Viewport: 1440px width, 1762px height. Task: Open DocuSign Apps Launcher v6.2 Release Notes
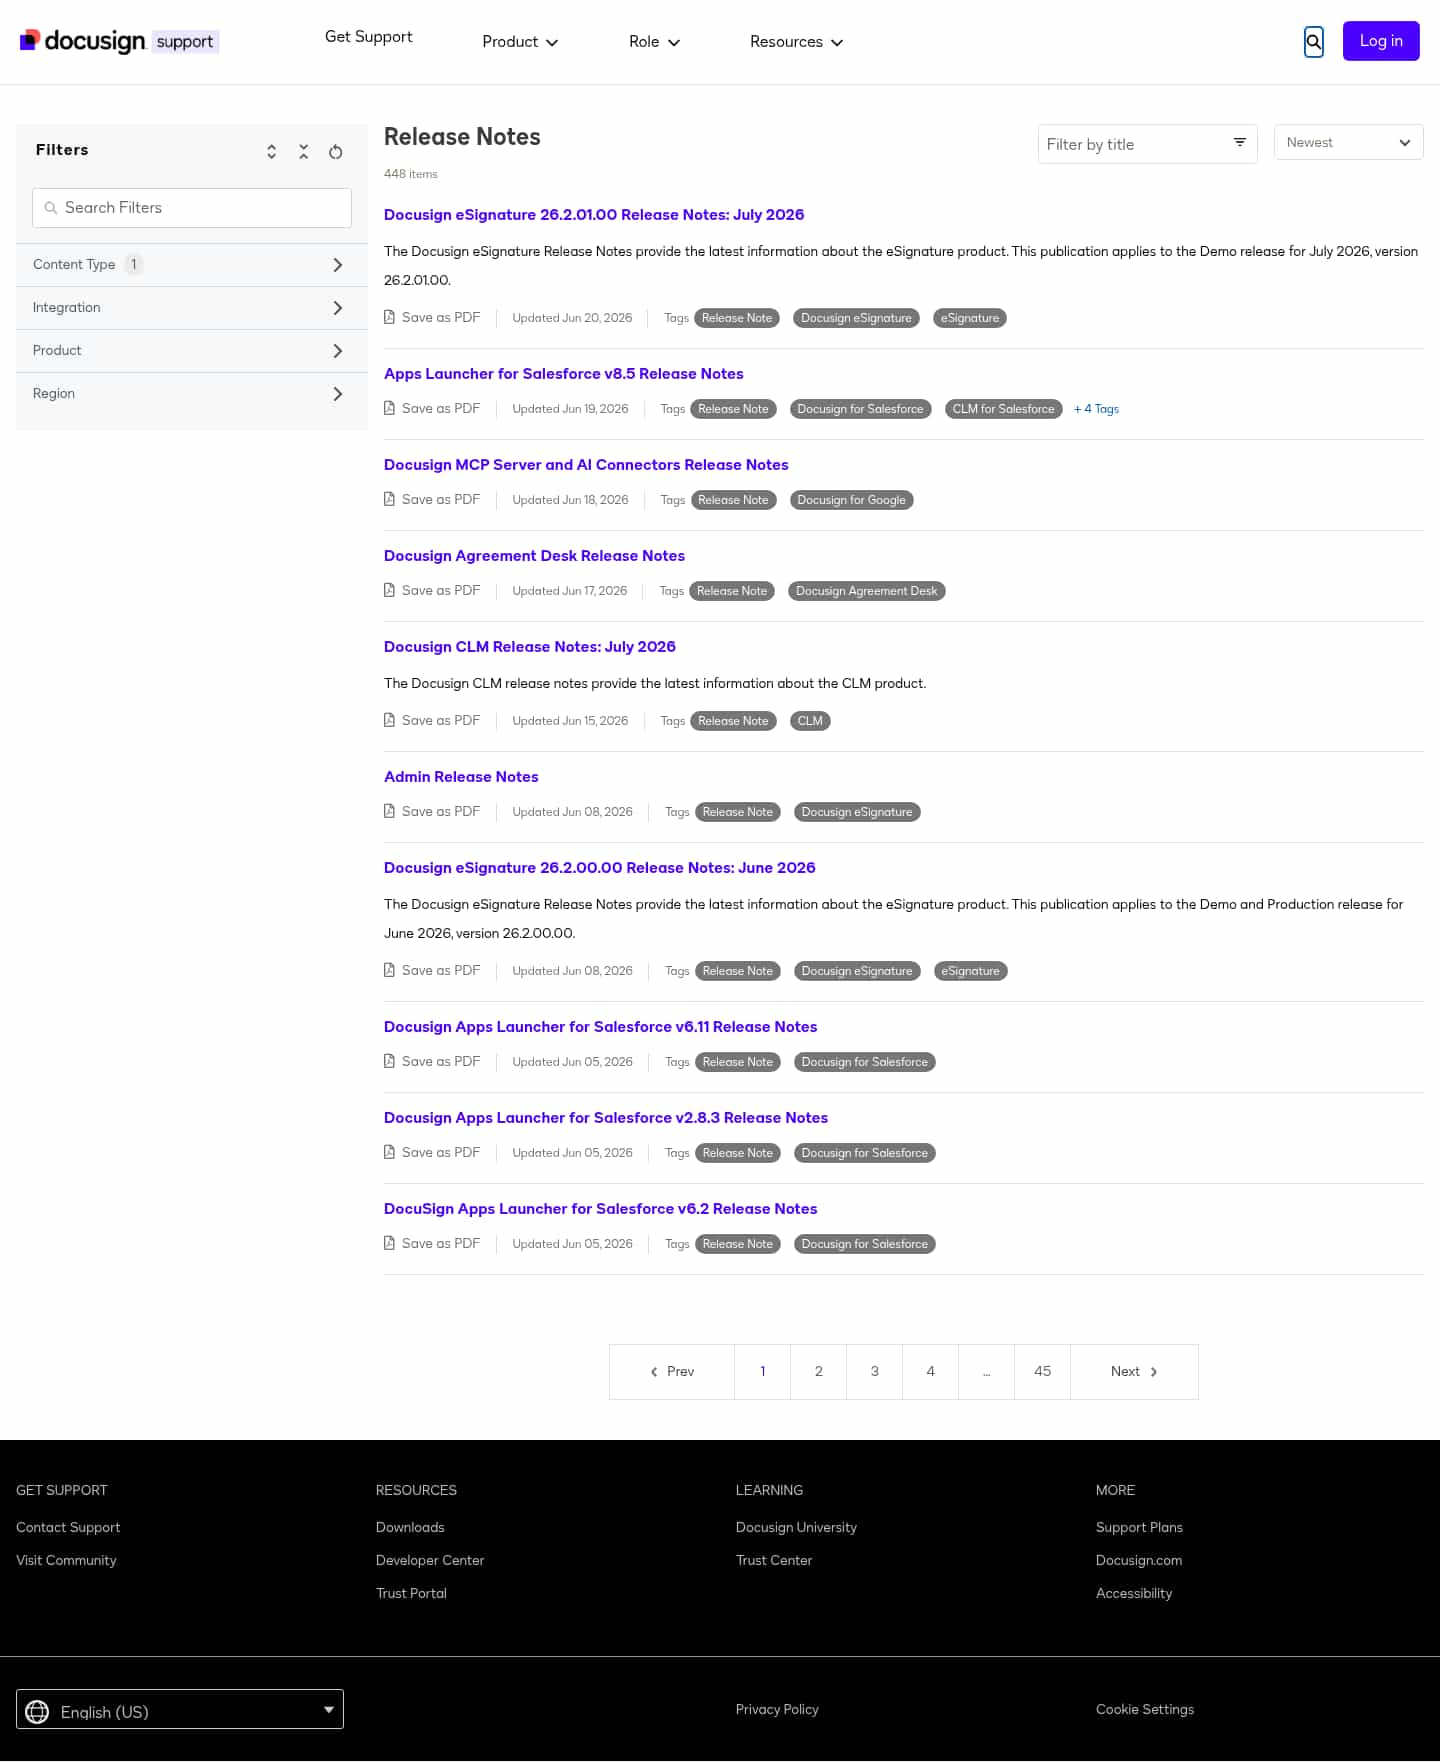pyautogui.click(x=601, y=1209)
